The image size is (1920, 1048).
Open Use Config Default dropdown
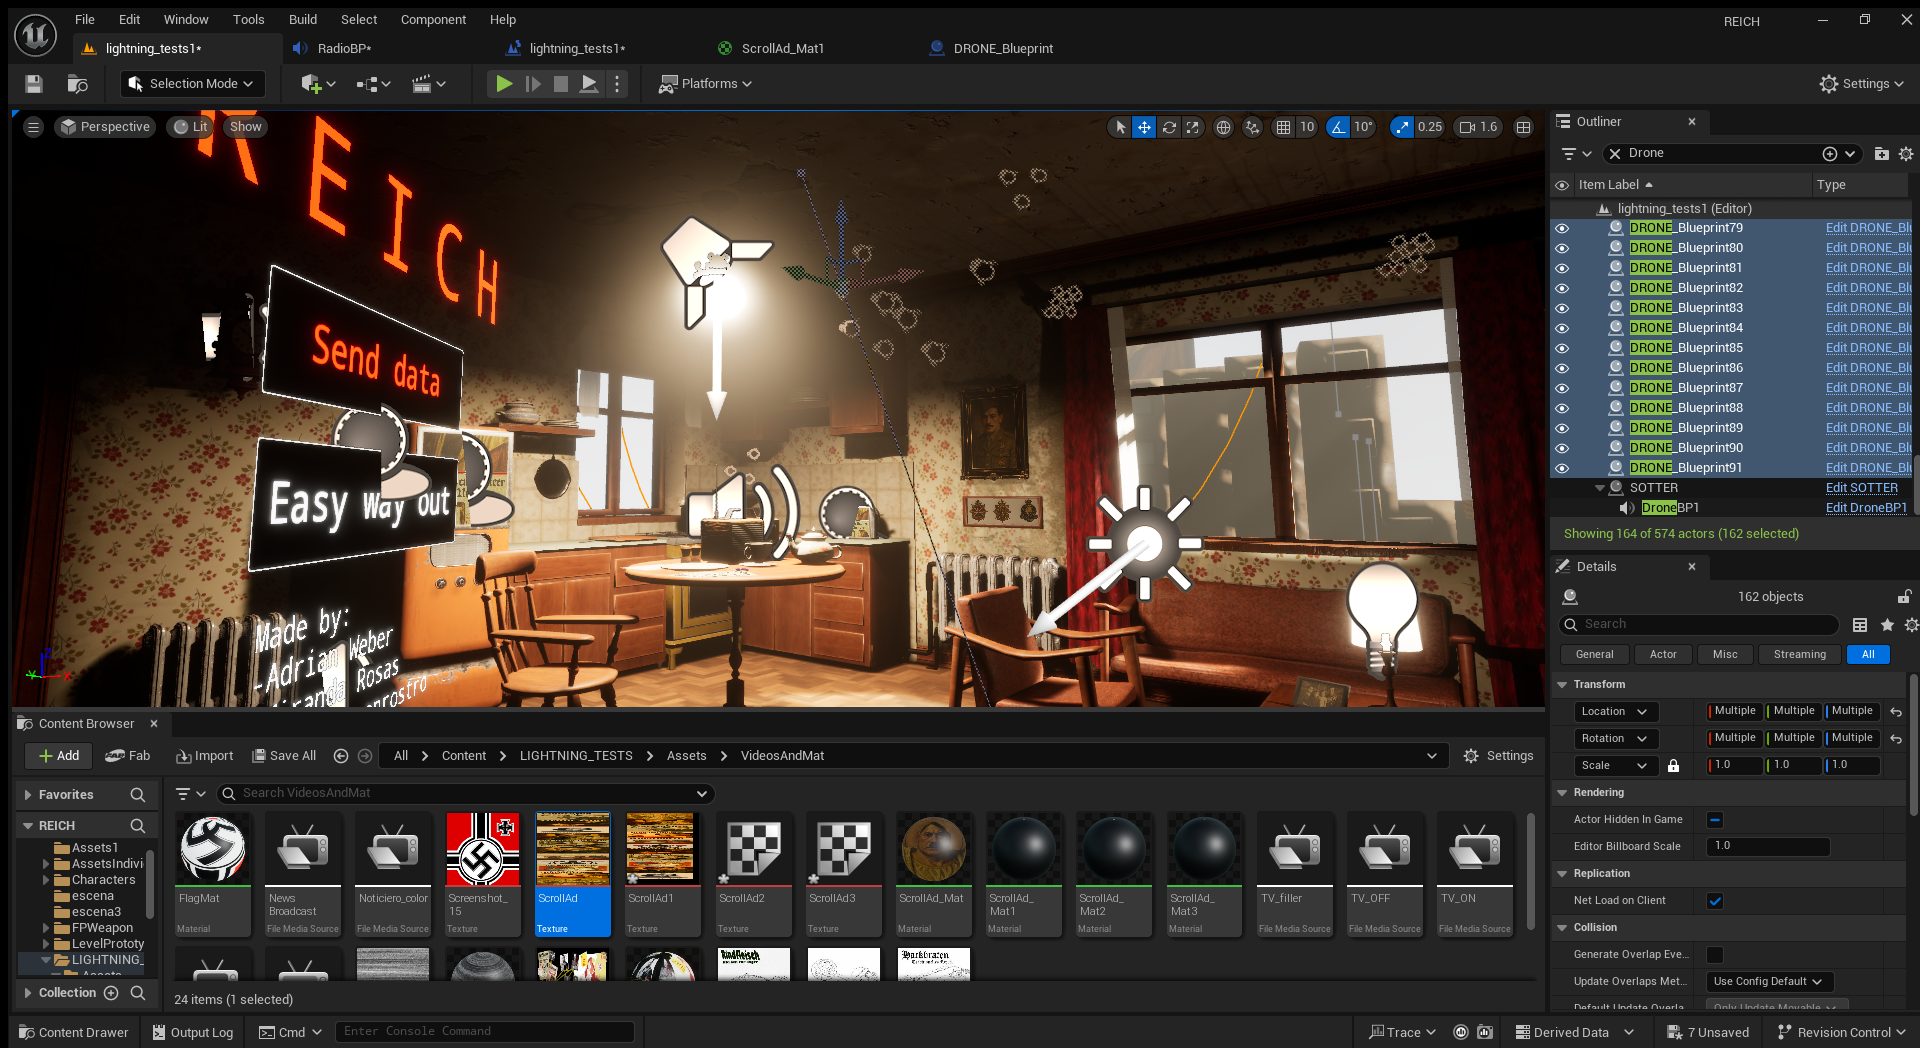click(1768, 982)
